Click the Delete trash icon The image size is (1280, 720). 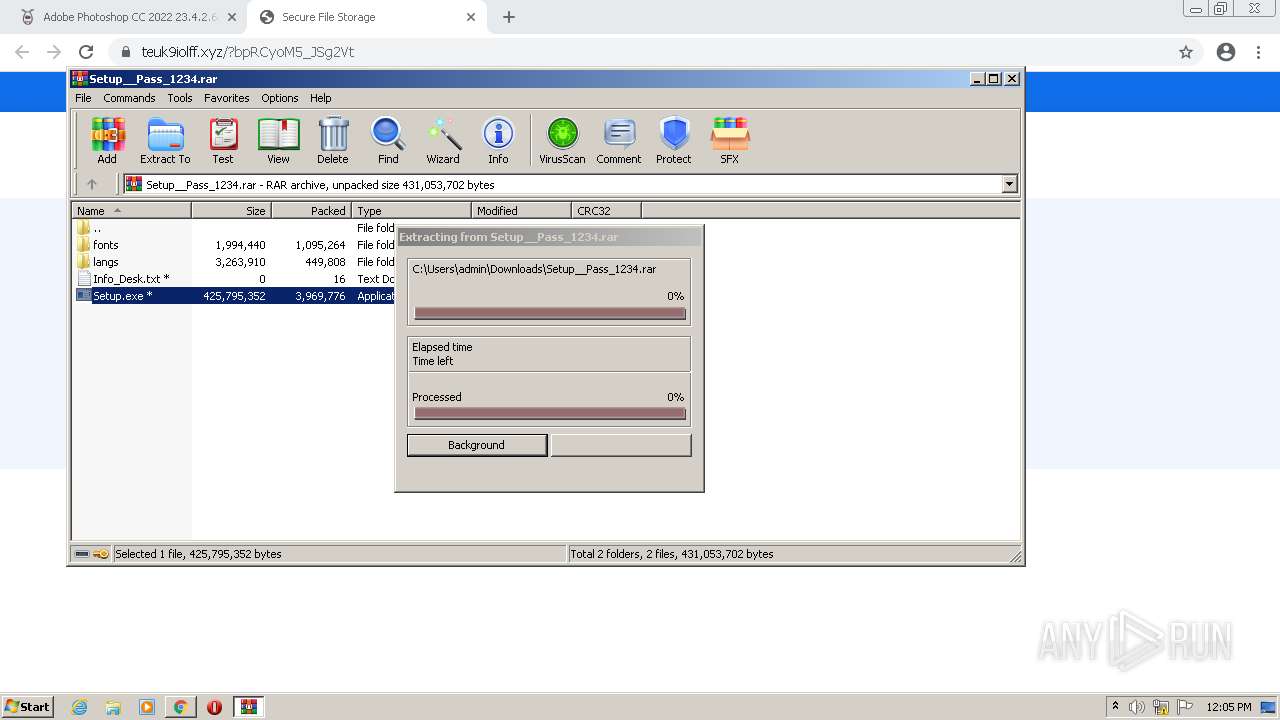pos(333,141)
